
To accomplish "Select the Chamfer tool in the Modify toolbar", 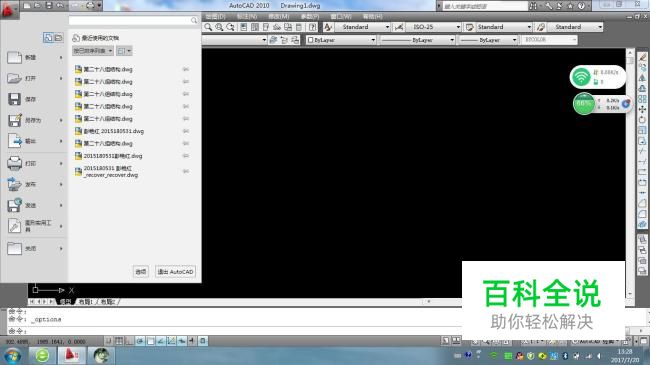I will pos(642,203).
